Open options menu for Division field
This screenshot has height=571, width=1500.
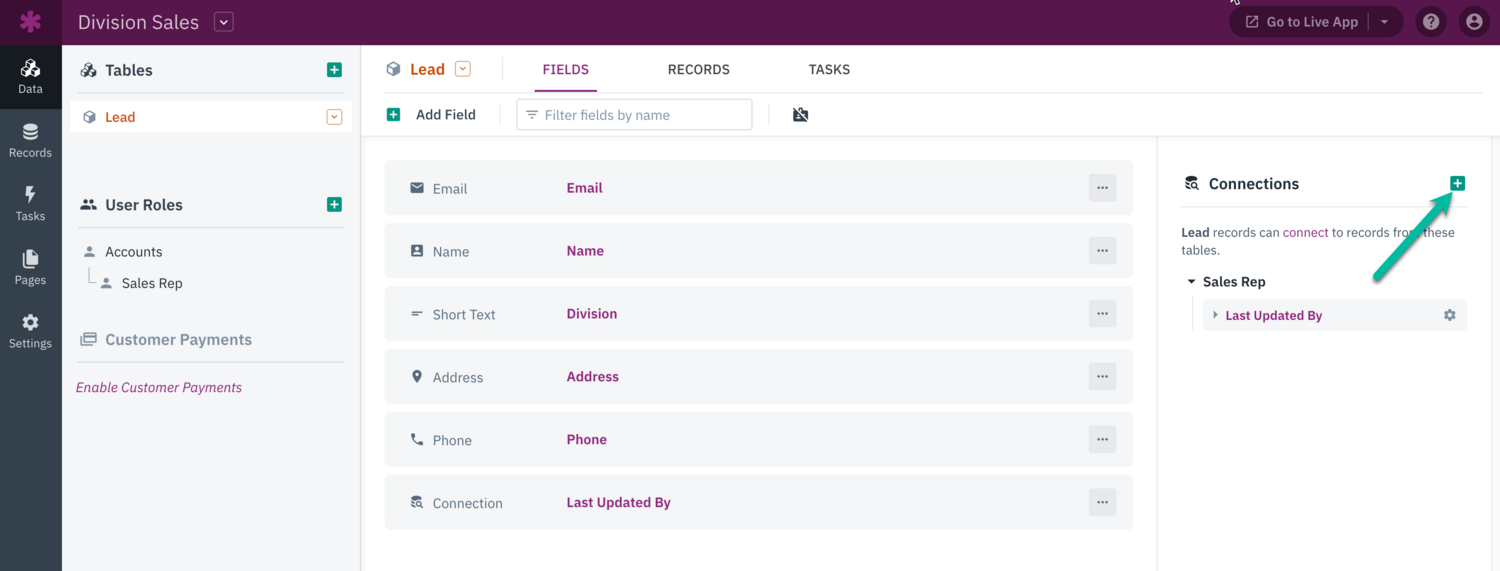(x=1102, y=314)
